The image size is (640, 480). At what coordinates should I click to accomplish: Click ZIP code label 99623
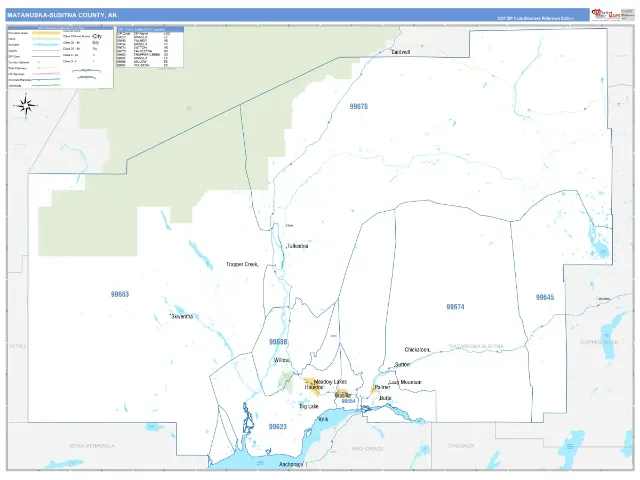click(278, 427)
